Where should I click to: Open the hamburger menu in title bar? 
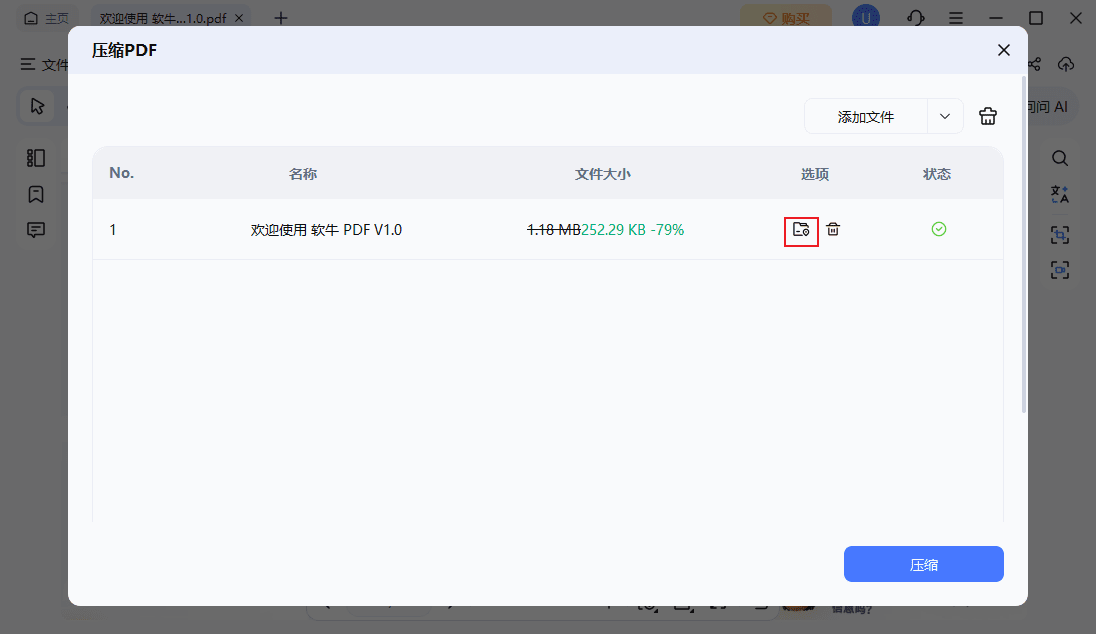click(956, 18)
